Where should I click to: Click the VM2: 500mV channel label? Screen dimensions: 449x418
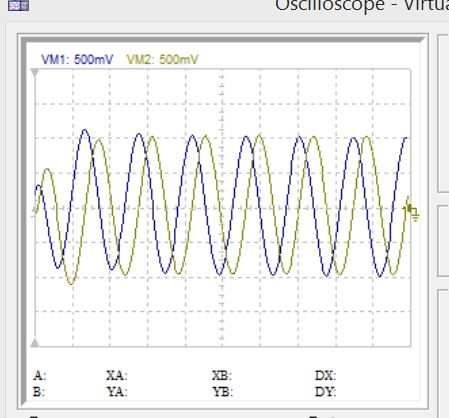162,60
